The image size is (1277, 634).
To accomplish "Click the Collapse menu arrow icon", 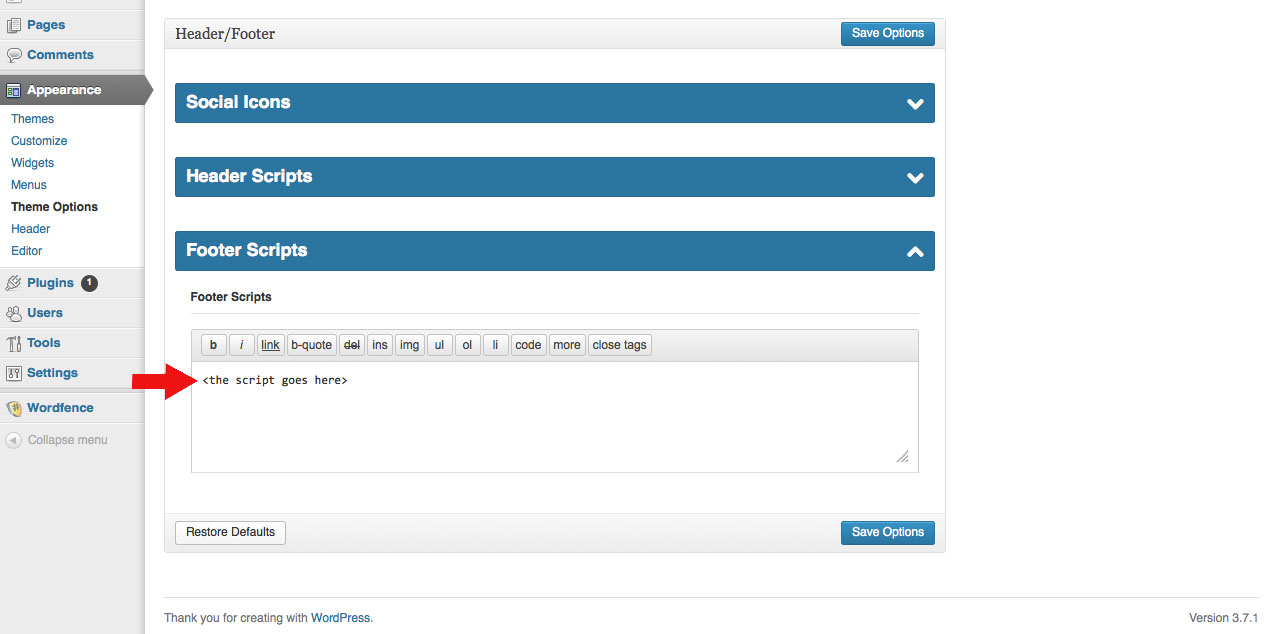I will [x=14, y=440].
